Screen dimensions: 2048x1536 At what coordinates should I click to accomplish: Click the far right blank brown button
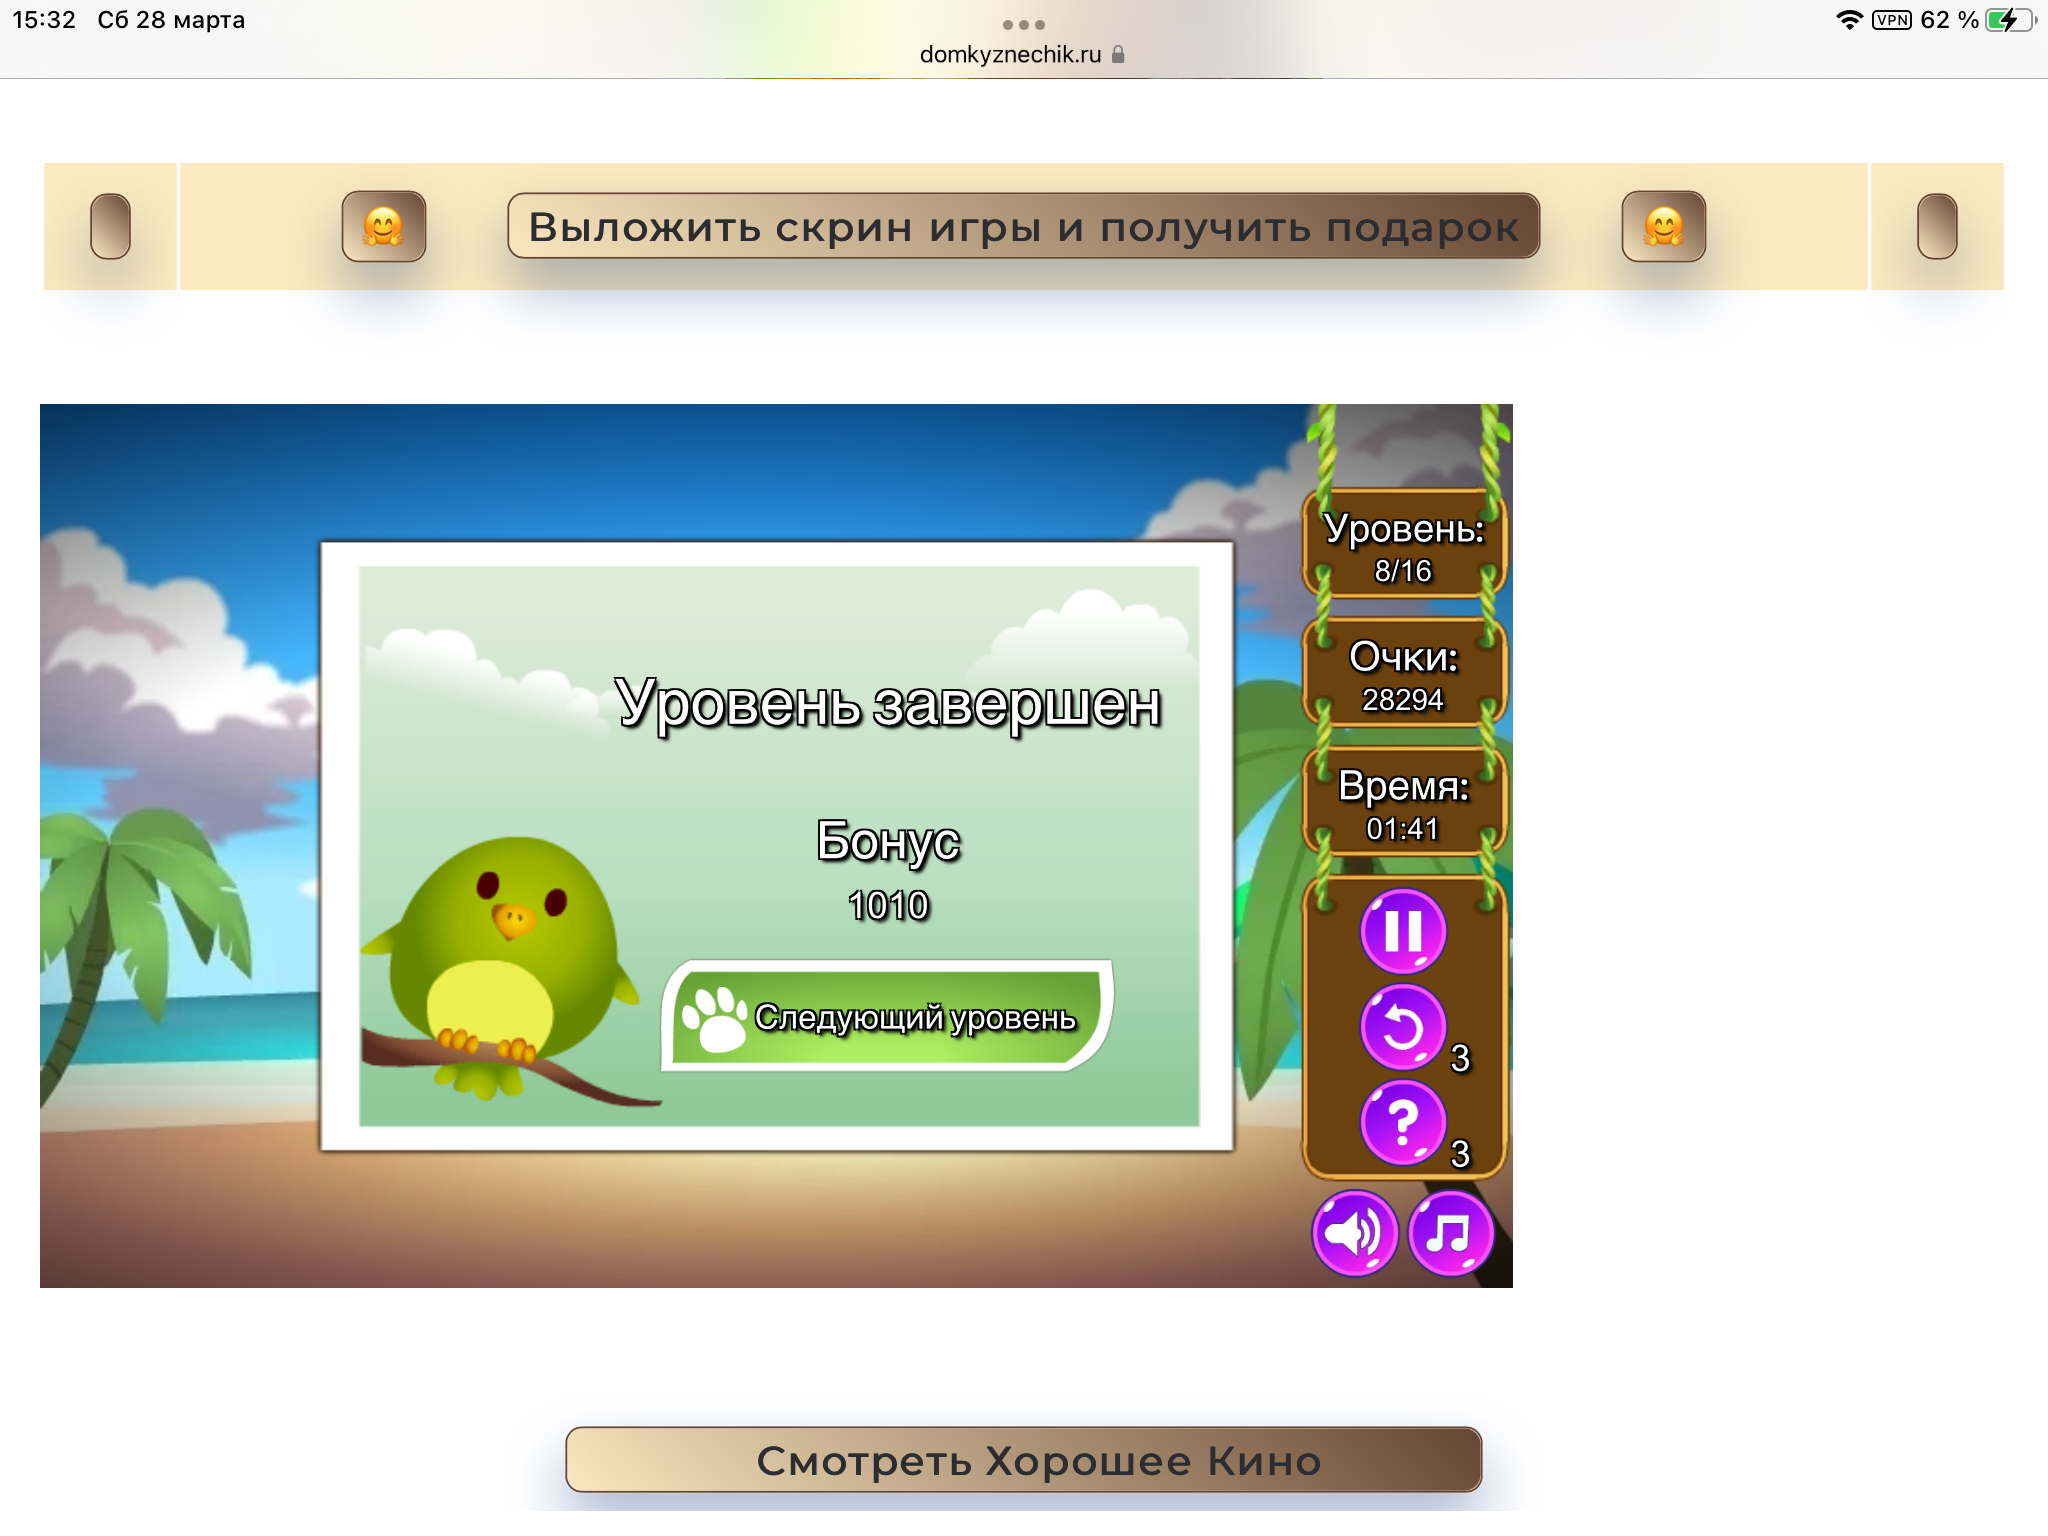(1936, 227)
